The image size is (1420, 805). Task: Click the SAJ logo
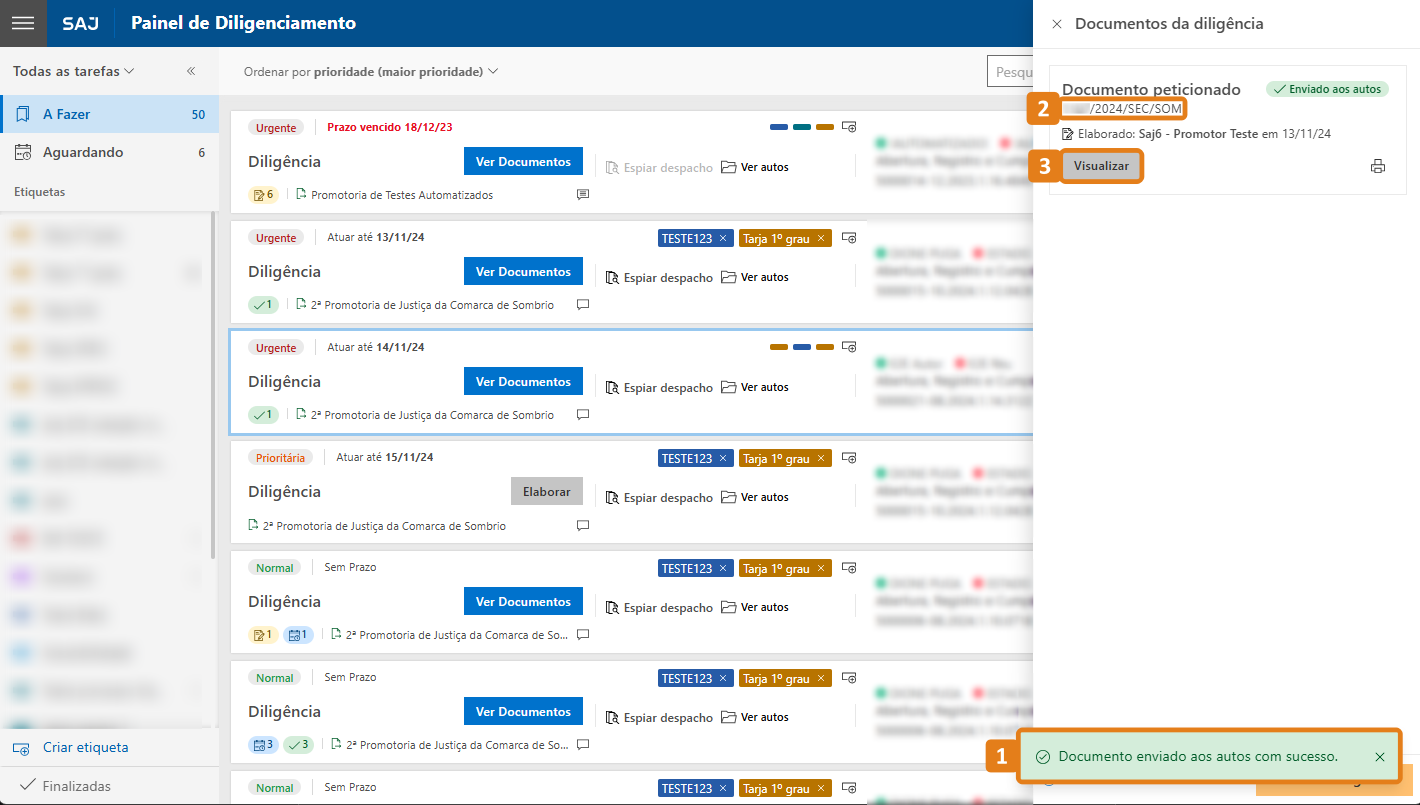click(80, 23)
